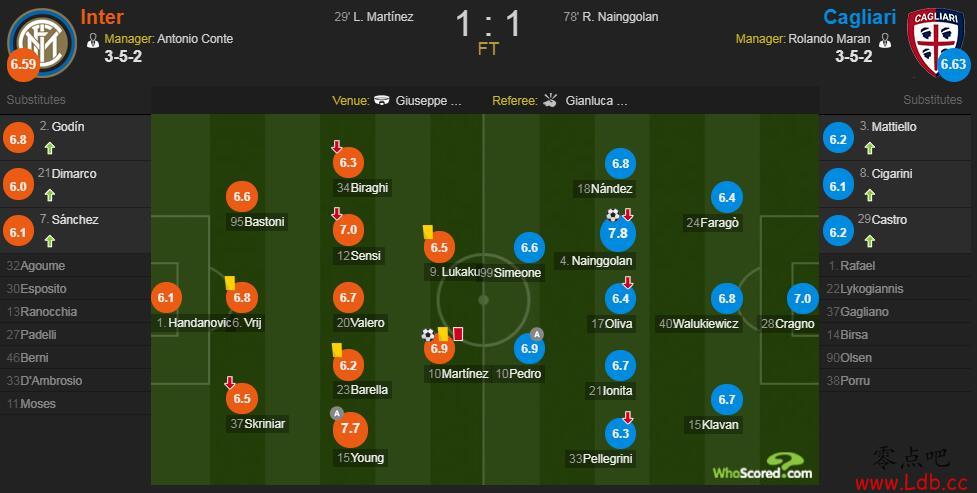Click the L. Martínez goal entry
977x493 pixels.
pyautogui.click(x=374, y=17)
